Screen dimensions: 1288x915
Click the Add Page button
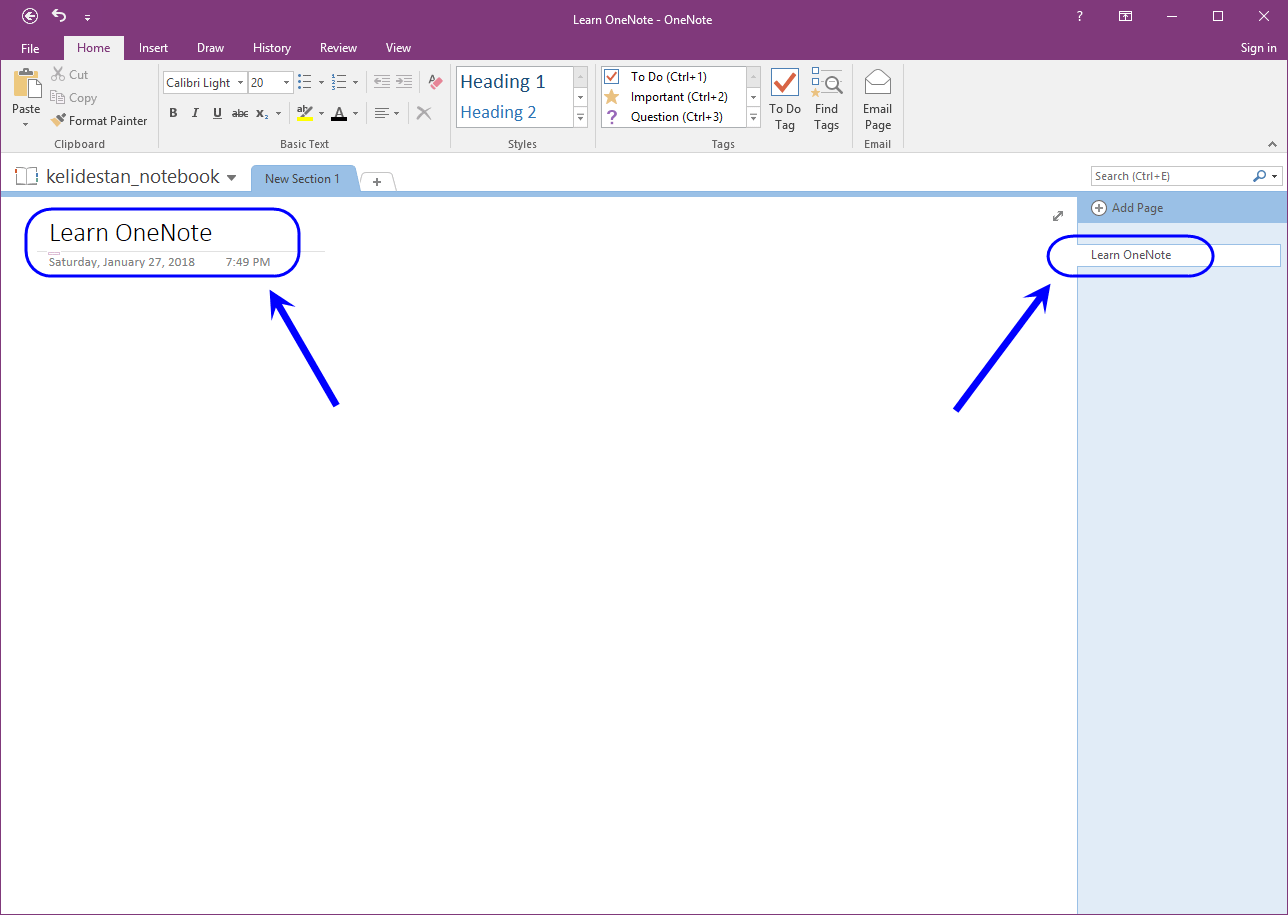pyautogui.click(x=1127, y=208)
